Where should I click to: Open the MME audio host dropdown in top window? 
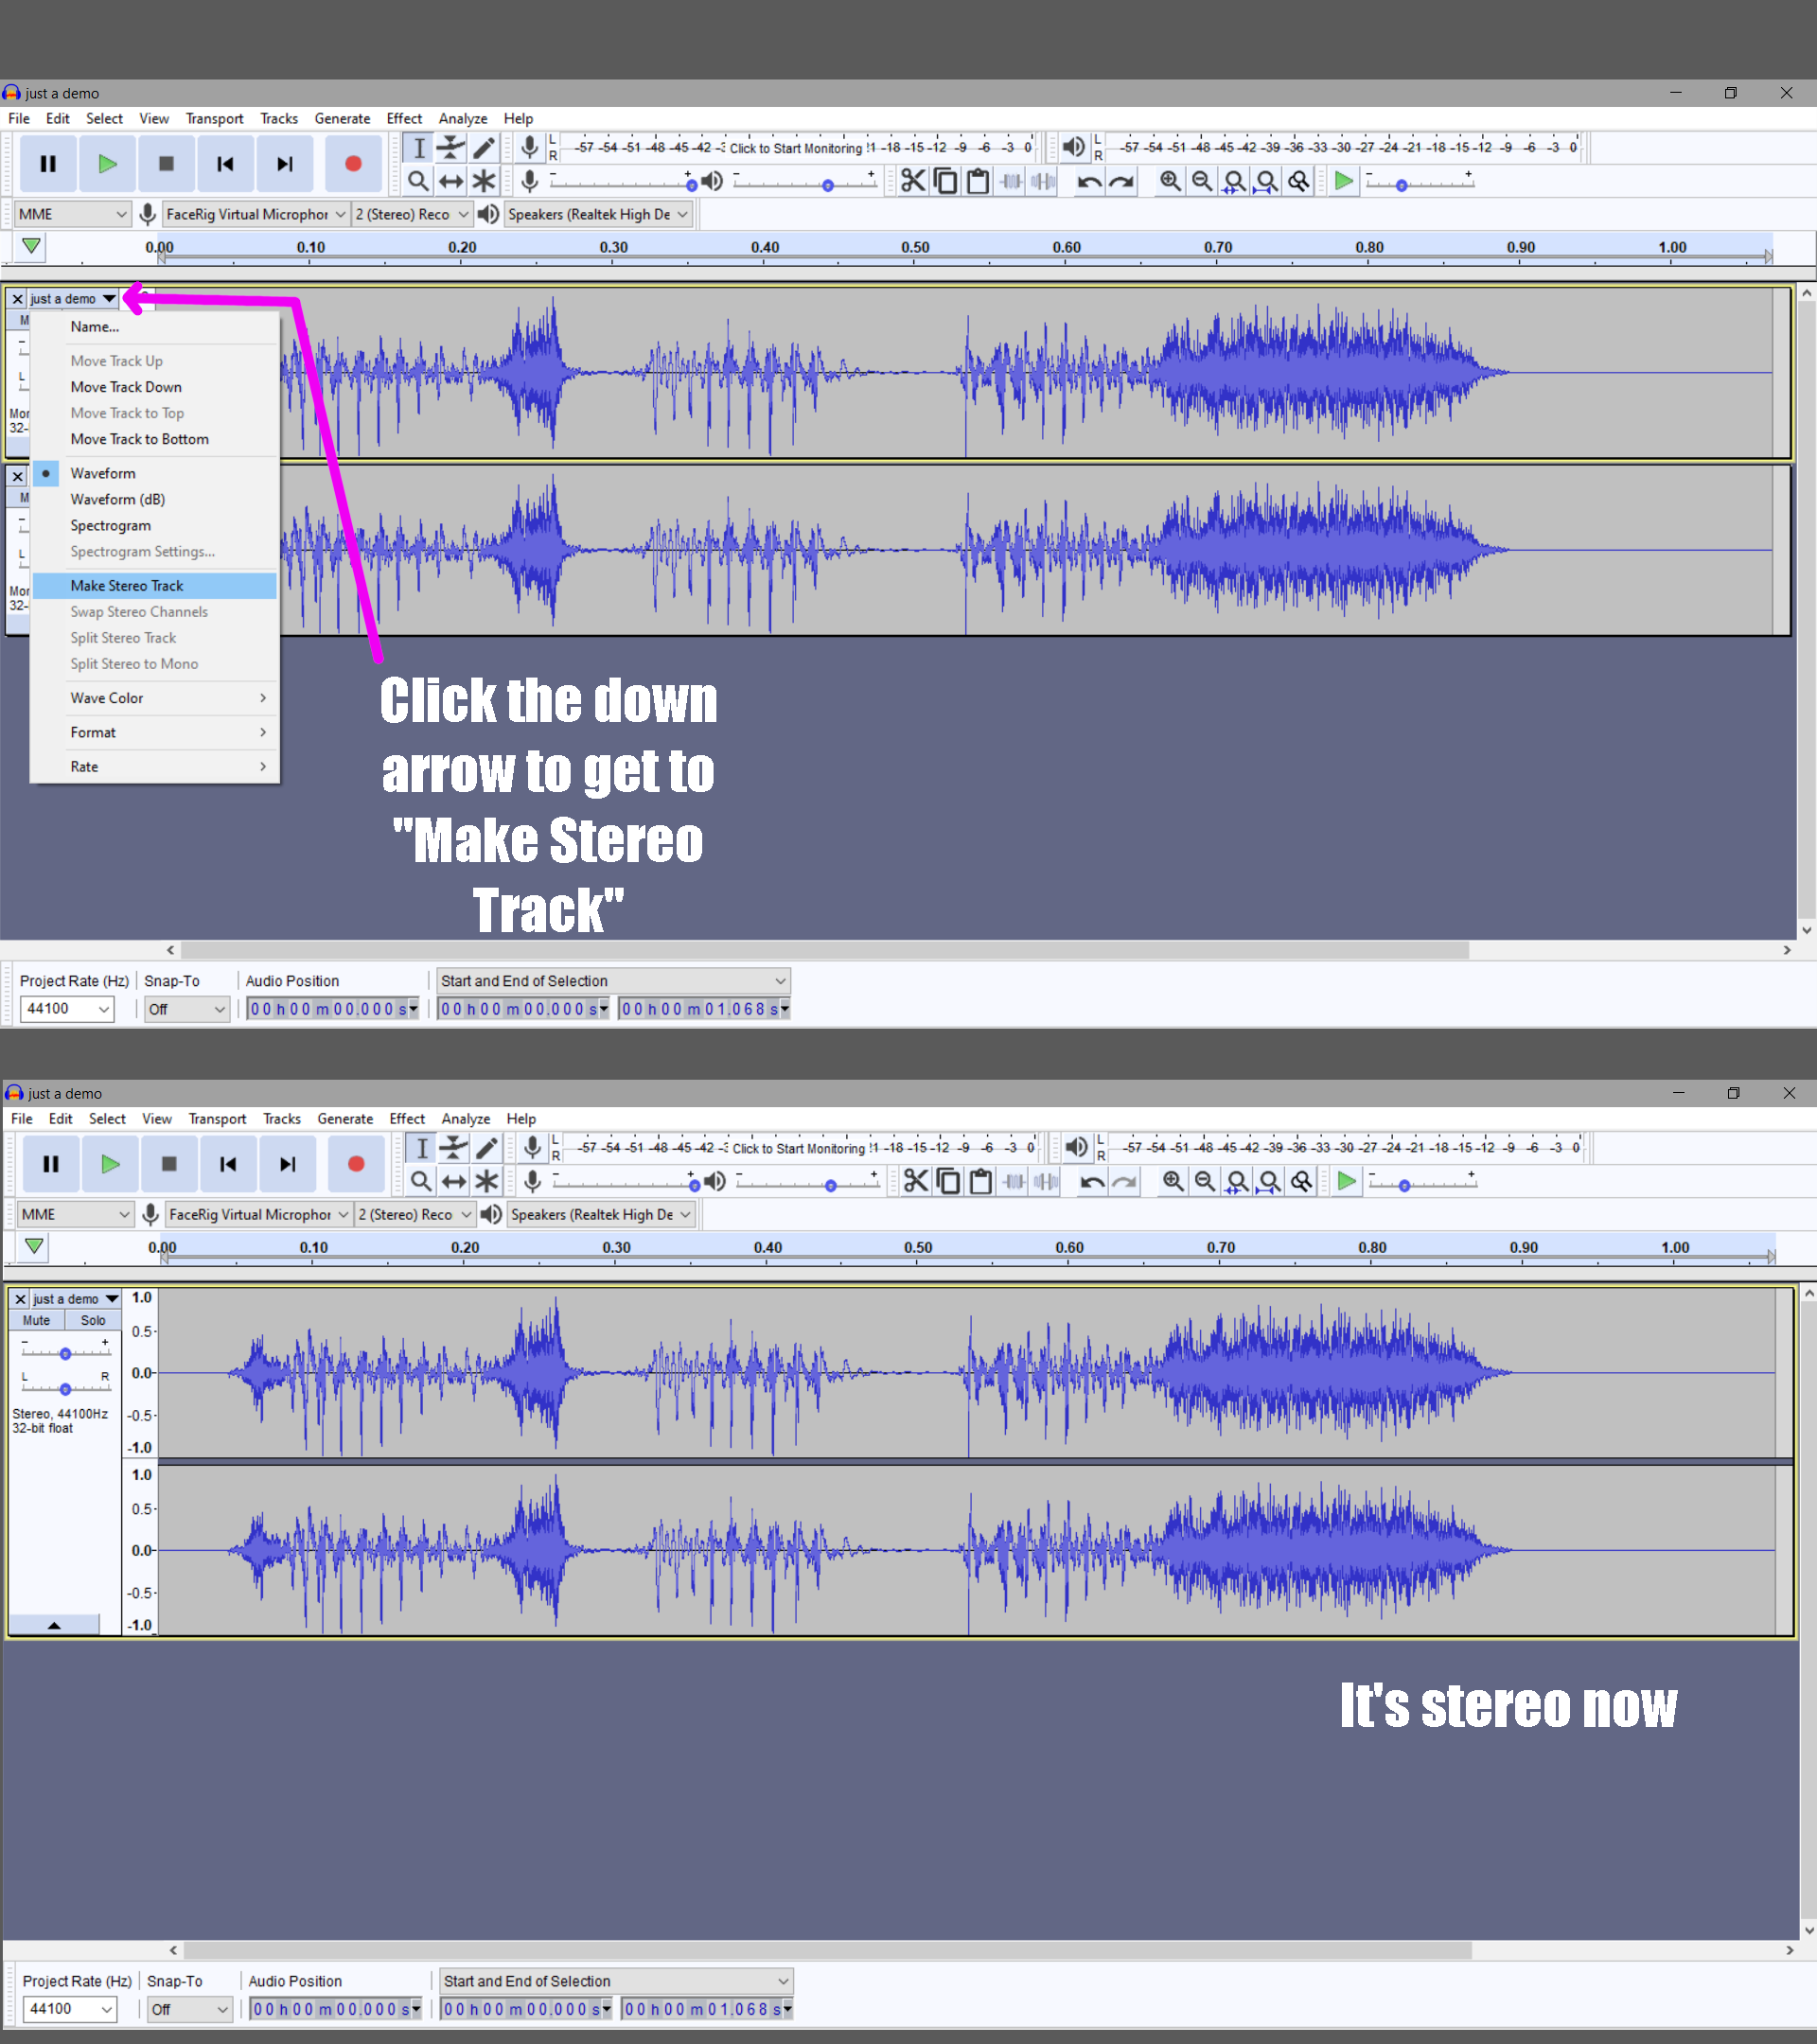[x=72, y=214]
